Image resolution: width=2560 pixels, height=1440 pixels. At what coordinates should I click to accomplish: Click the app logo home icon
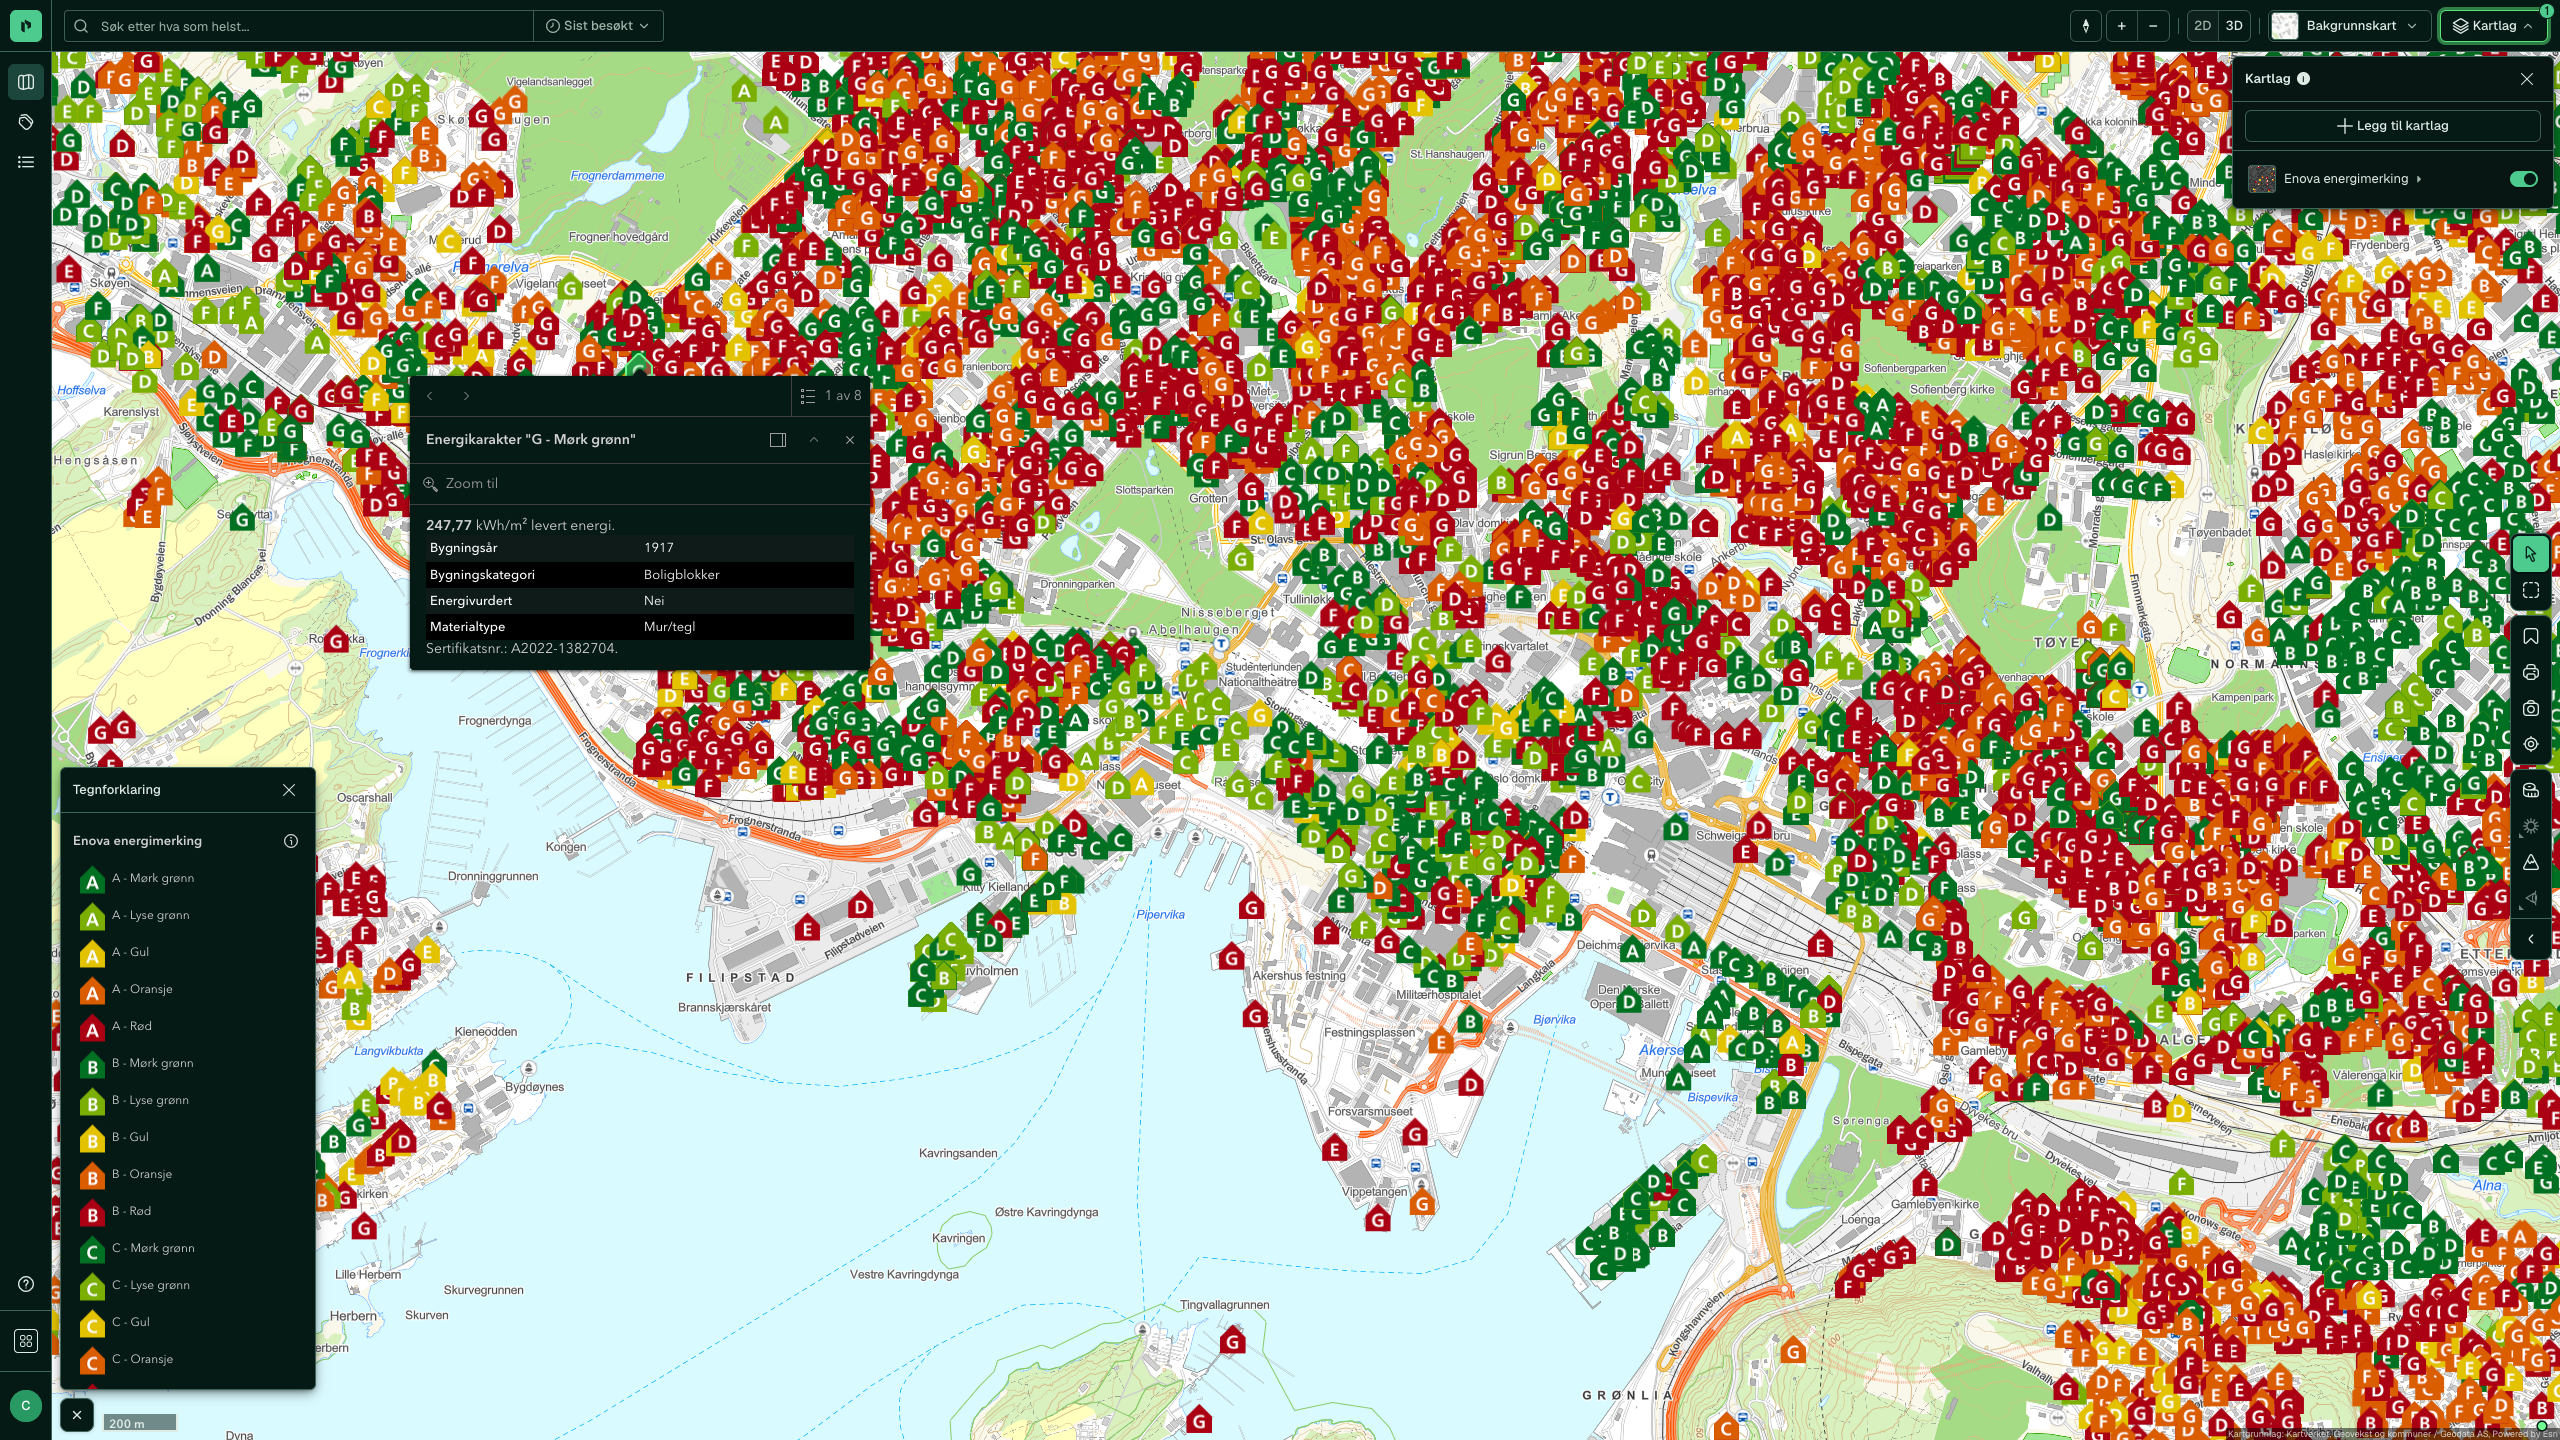click(26, 26)
